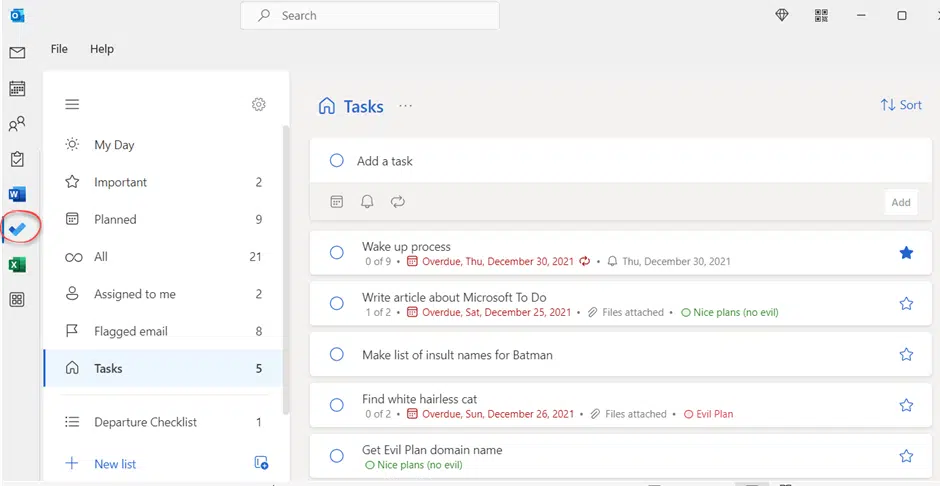Open the Planned smart list
The width and height of the screenshot is (940, 486).
pyautogui.click(x=163, y=219)
